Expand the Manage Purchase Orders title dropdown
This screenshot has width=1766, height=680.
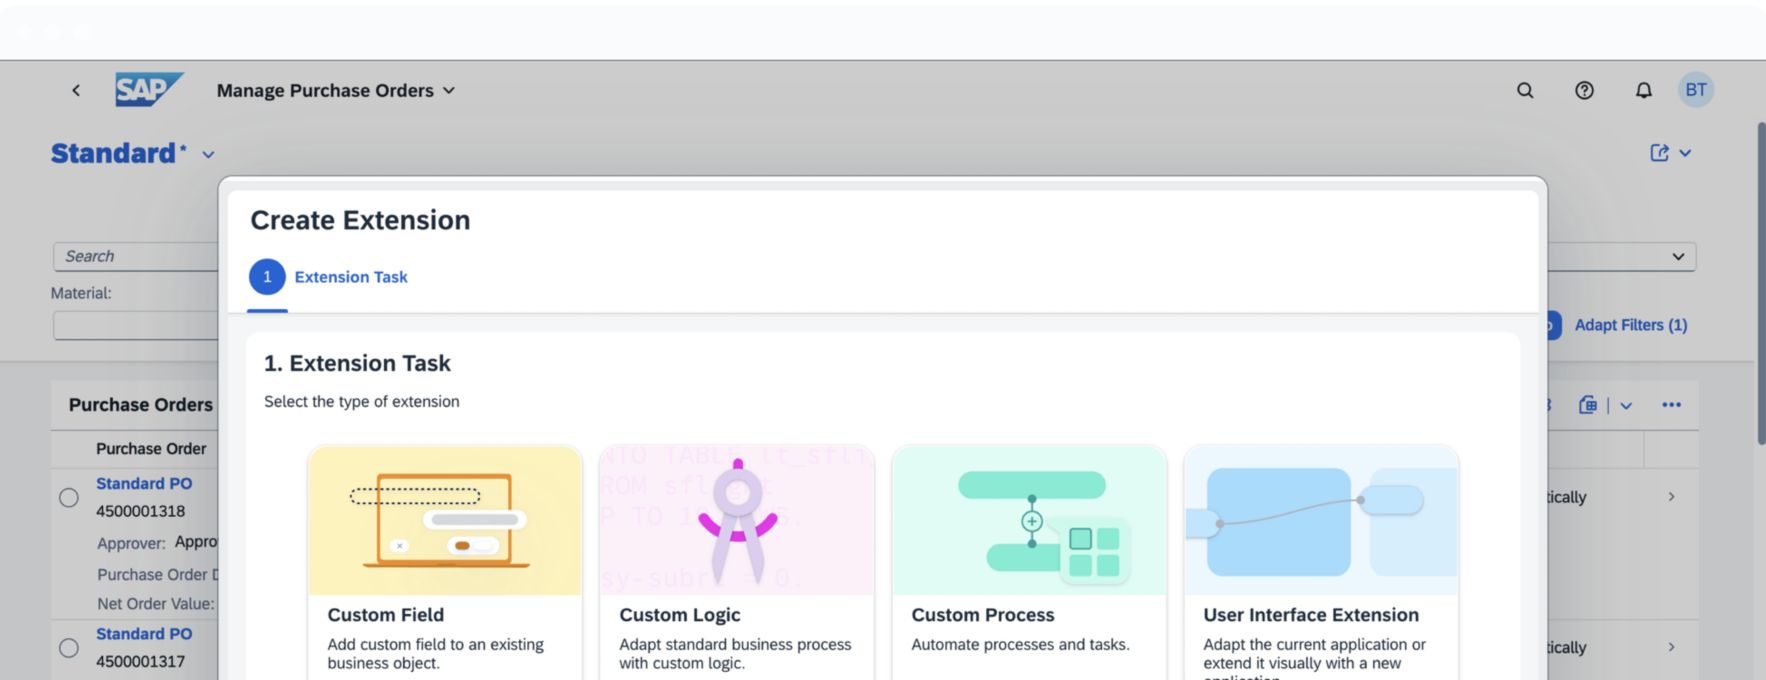pos(449,90)
